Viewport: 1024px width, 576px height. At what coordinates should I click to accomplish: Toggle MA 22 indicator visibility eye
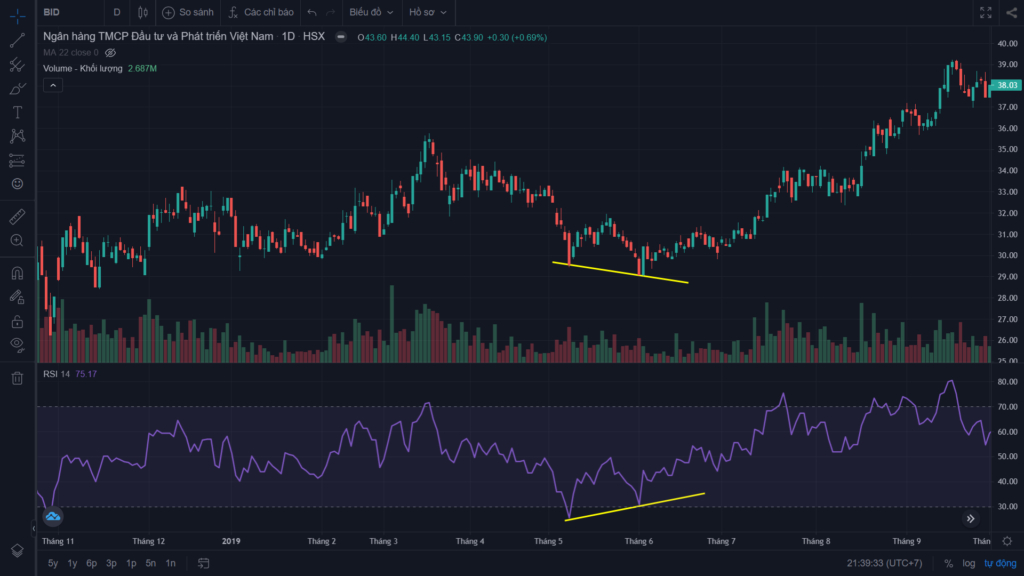tap(110, 53)
